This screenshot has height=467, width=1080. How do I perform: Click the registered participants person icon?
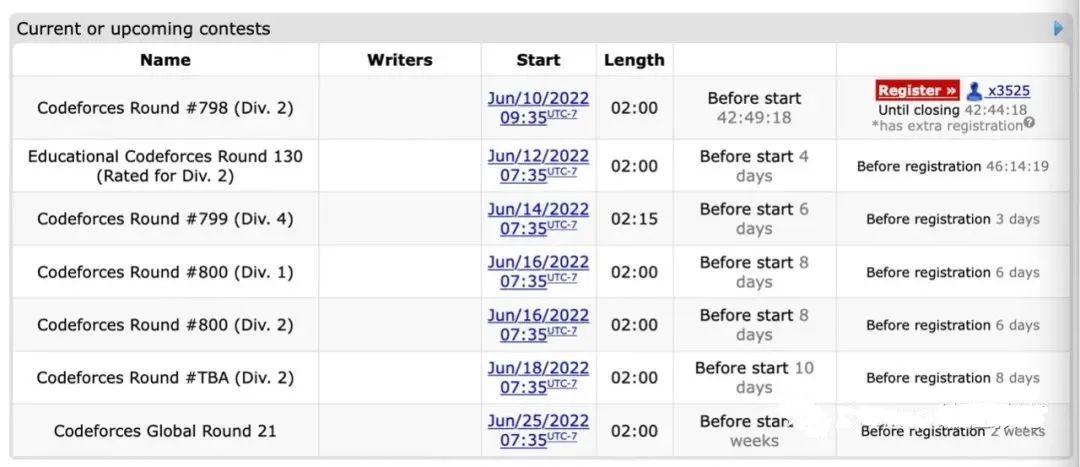974,91
